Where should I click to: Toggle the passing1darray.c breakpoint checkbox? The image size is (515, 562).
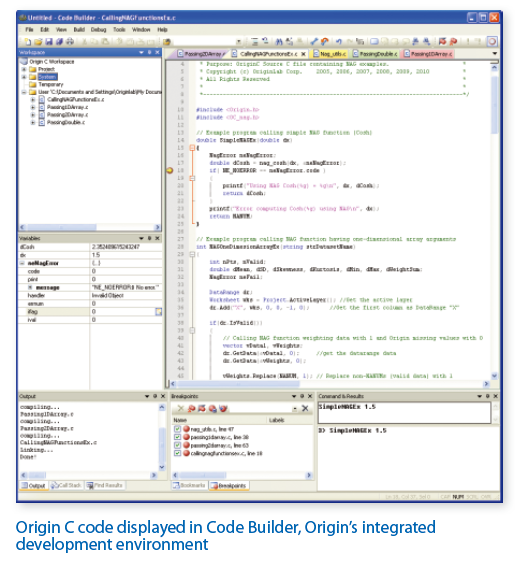(x=177, y=437)
